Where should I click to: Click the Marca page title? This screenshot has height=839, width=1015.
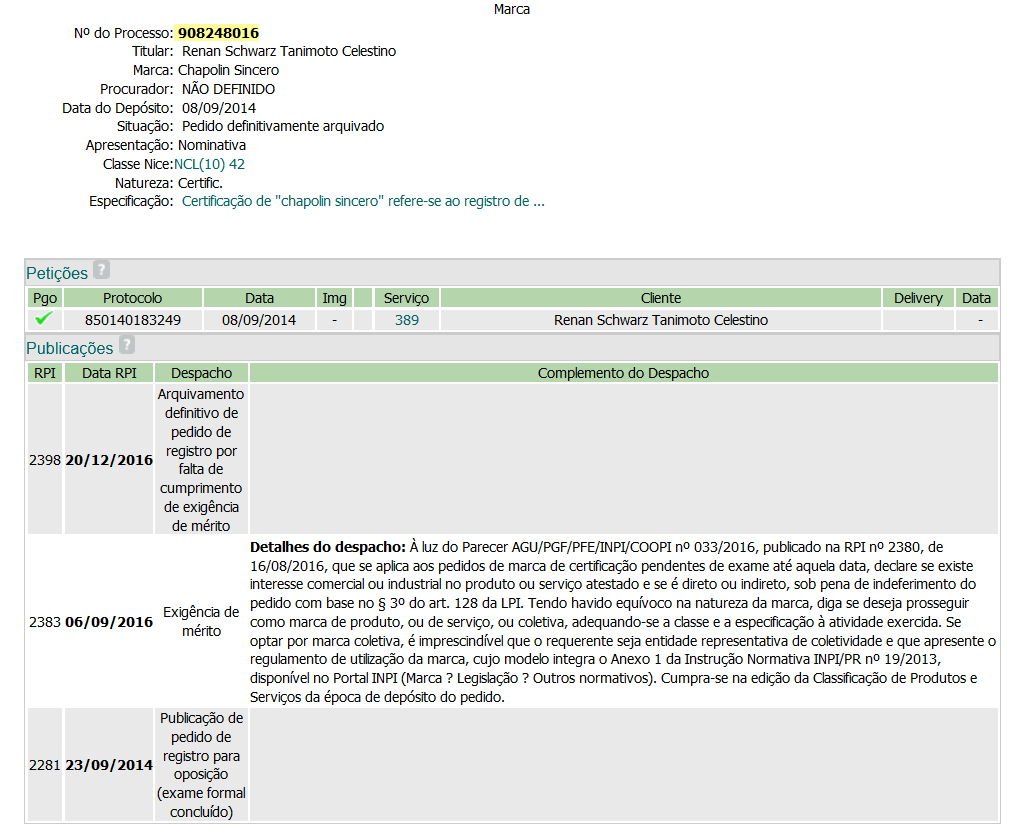tap(511, 9)
